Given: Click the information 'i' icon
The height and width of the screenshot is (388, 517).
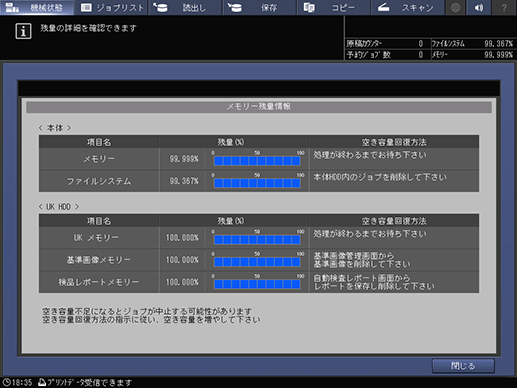Looking at the screenshot, I should click(x=23, y=31).
